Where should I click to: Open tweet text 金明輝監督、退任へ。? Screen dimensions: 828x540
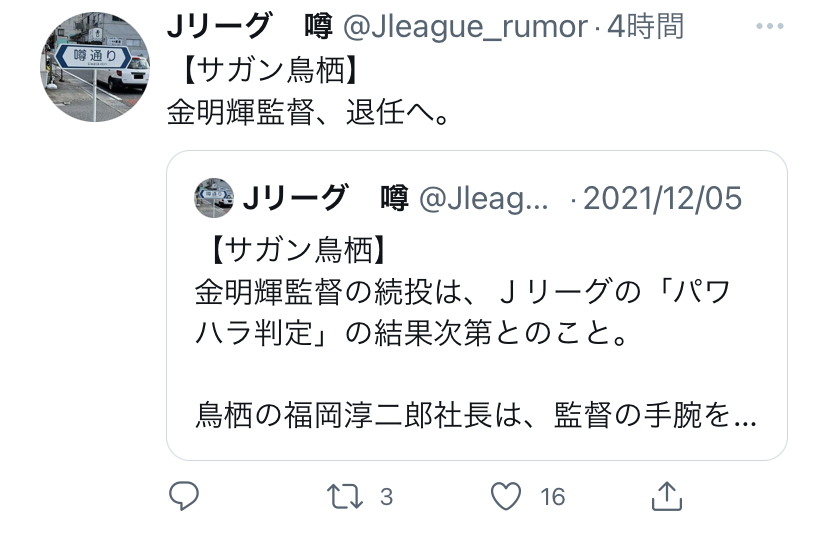point(309,112)
